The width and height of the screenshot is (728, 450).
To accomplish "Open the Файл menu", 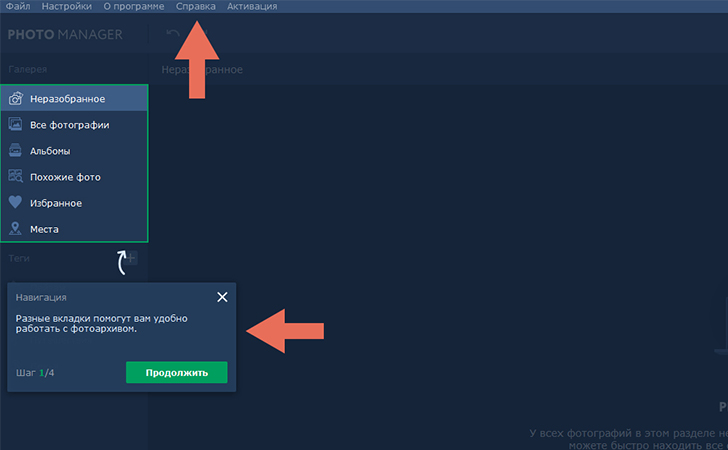I will tap(17, 7).
